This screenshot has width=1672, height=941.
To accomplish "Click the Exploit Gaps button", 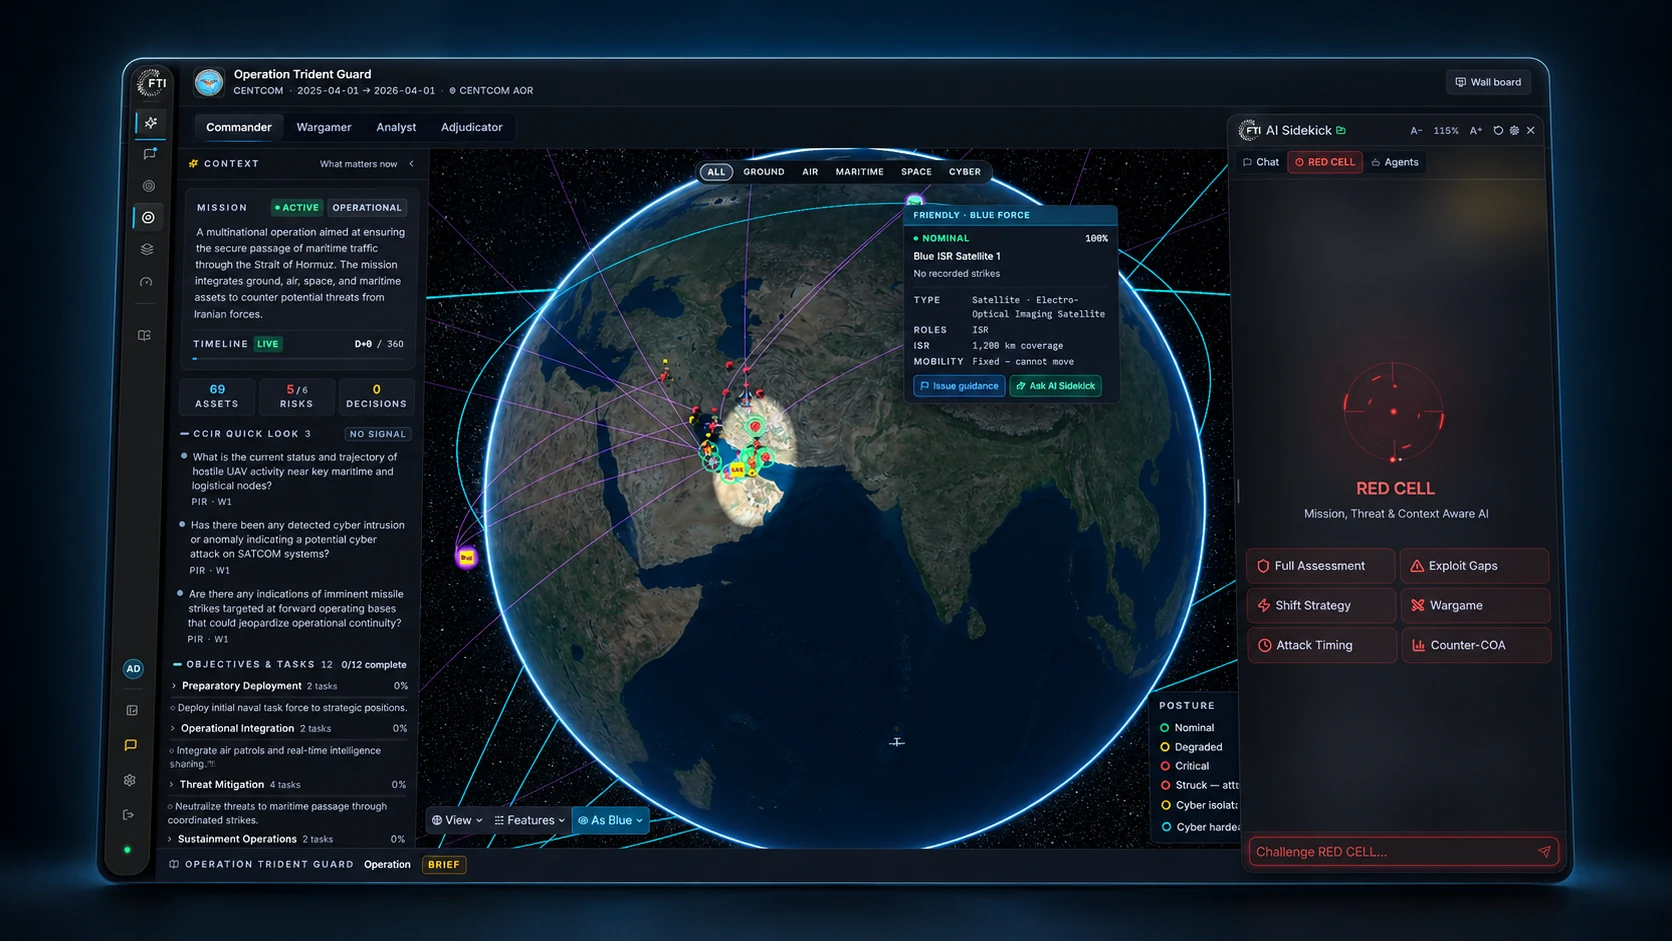I will (x=1475, y=566).
